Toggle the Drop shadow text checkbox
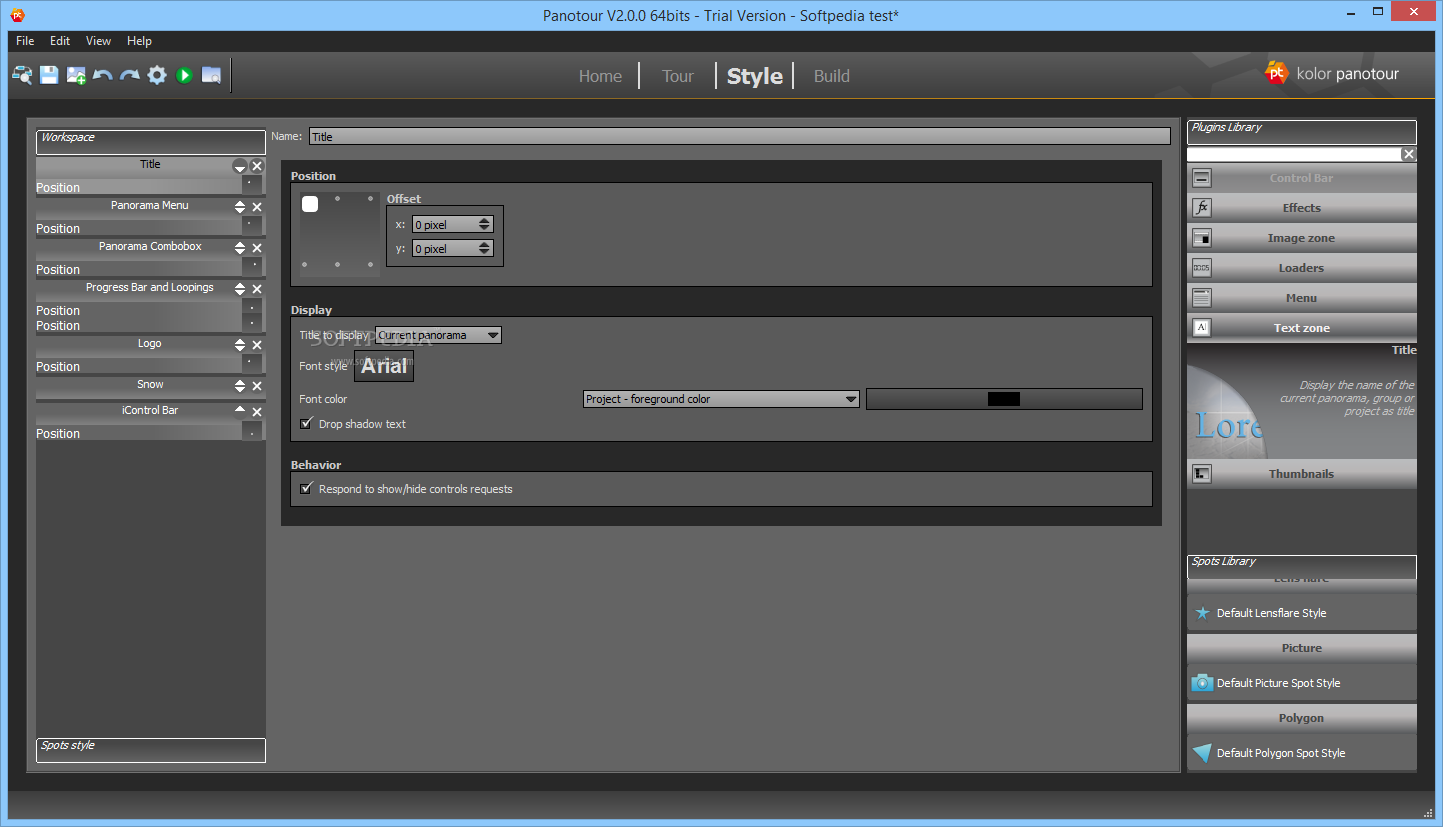This screenshot has width=1443, height=827. coord(307,424)
